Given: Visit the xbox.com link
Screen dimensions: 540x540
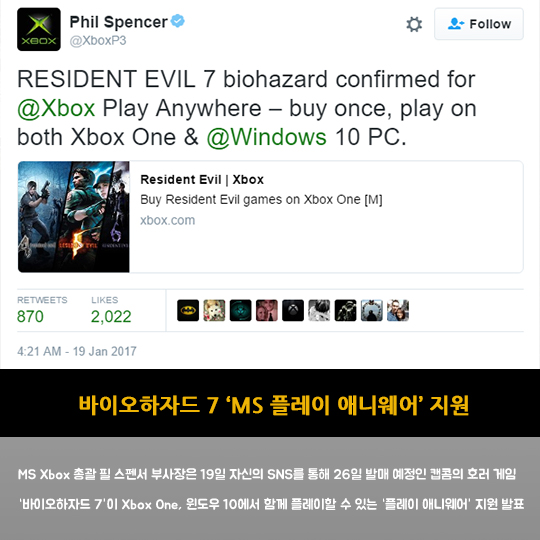Looking at the screenshot, I should coord(167,220).
